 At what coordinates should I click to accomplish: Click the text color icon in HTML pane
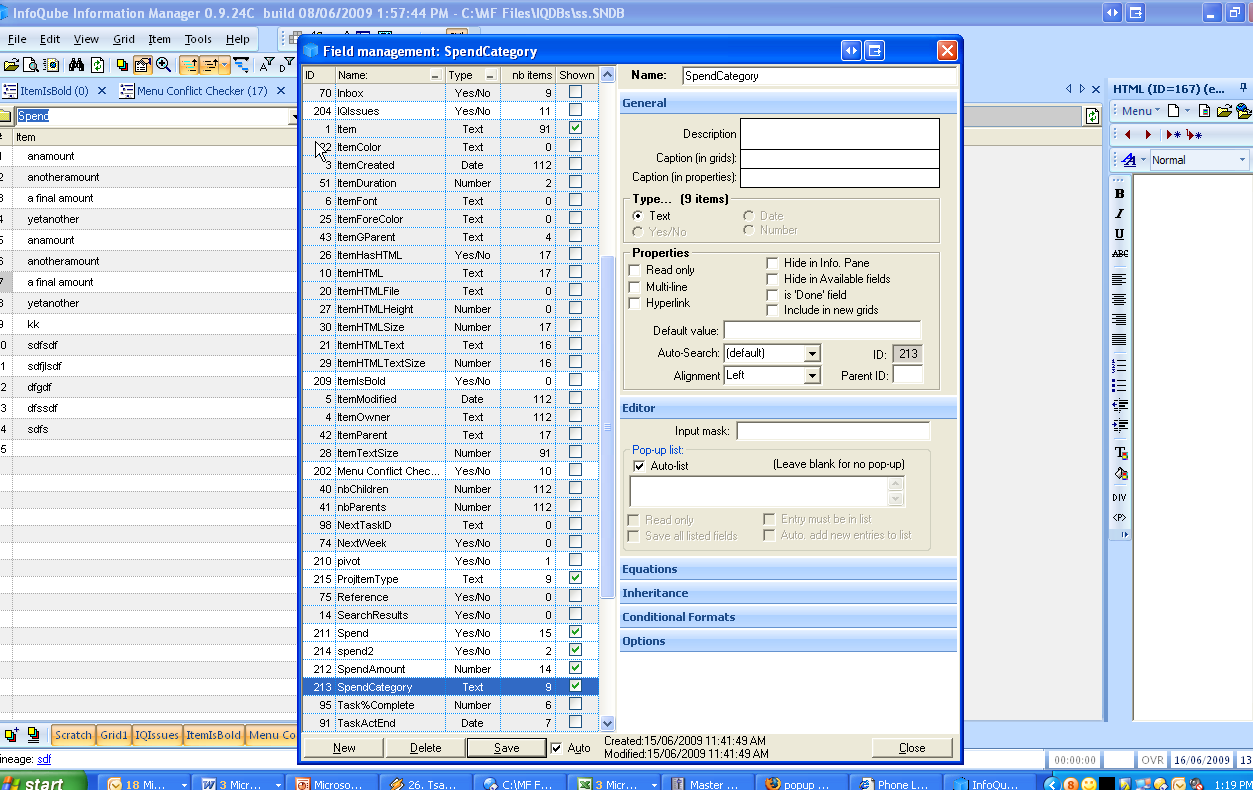(1119, 453)
